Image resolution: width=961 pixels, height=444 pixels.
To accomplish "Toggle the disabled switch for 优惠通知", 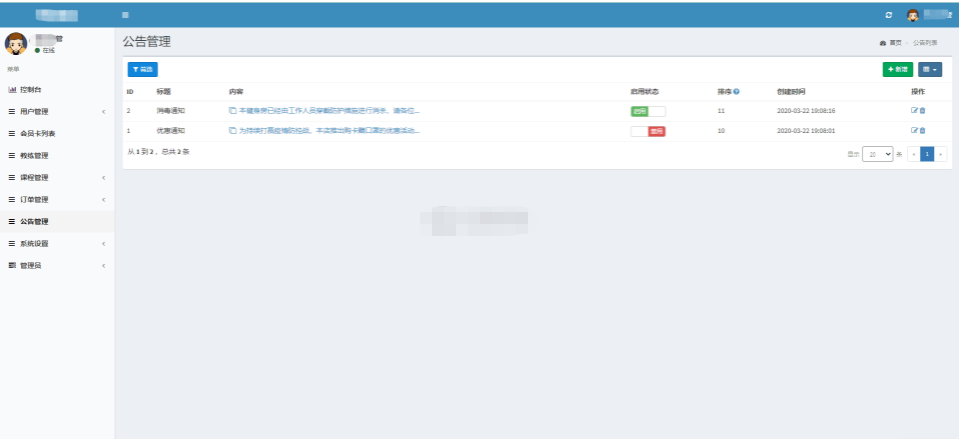I will pos(647,131).
